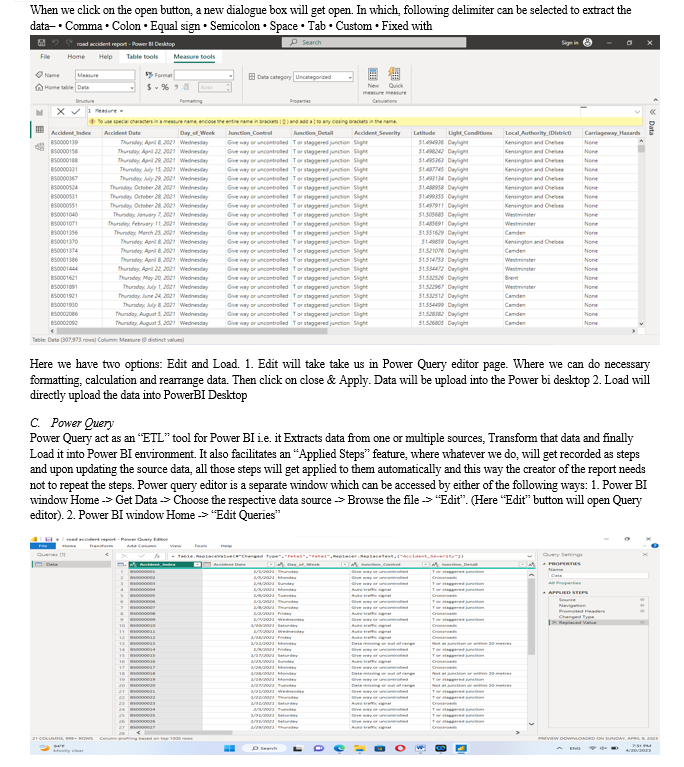Switch to Report view icon in left sidebar
The image size is (684, 767).
pos(40,113)
